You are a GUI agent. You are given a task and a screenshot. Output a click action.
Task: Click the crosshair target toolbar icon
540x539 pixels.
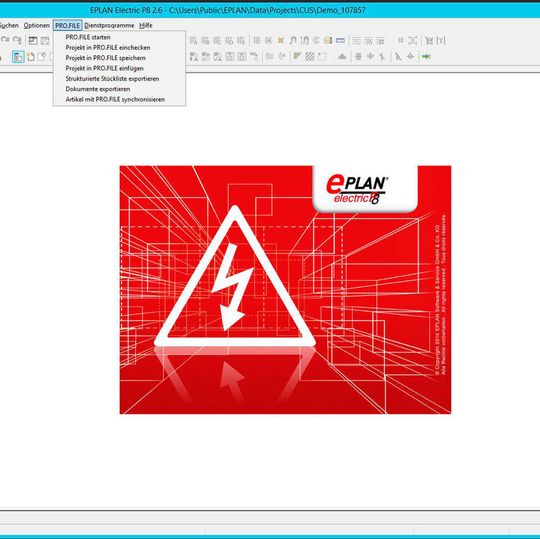(x=410, y=56)
